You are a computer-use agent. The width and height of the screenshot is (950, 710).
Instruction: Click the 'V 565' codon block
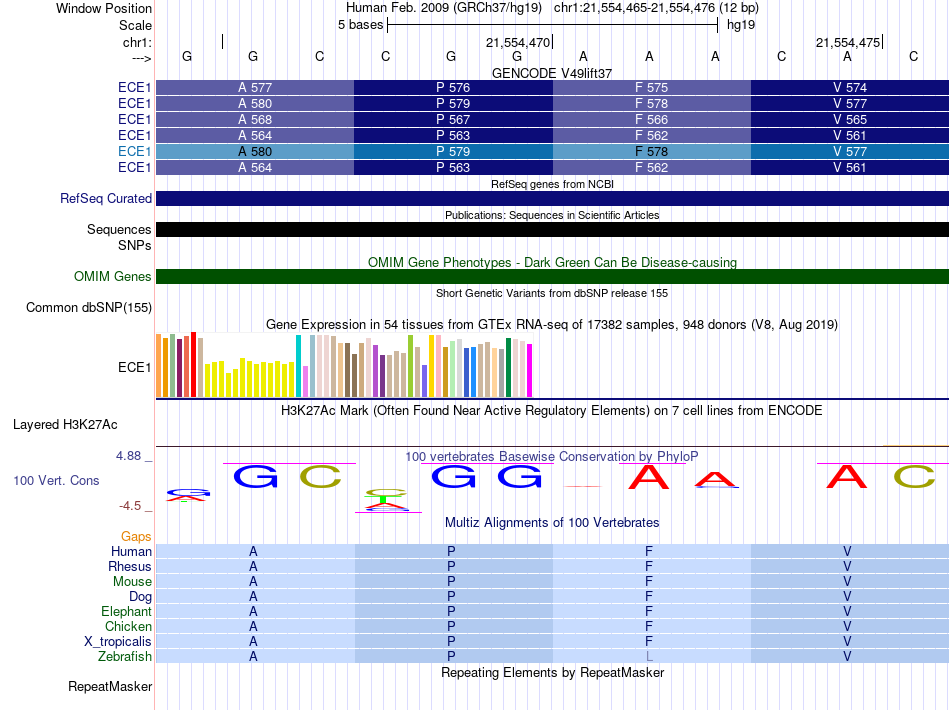click(x=849, y=119)
